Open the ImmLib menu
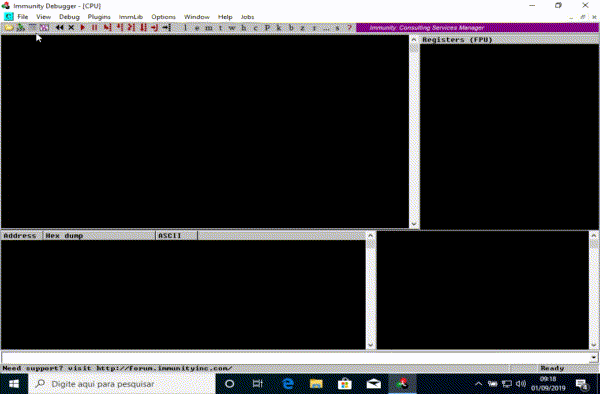This screenshot has height=394, width=600. pyautogui.click(x=130, y=17)
